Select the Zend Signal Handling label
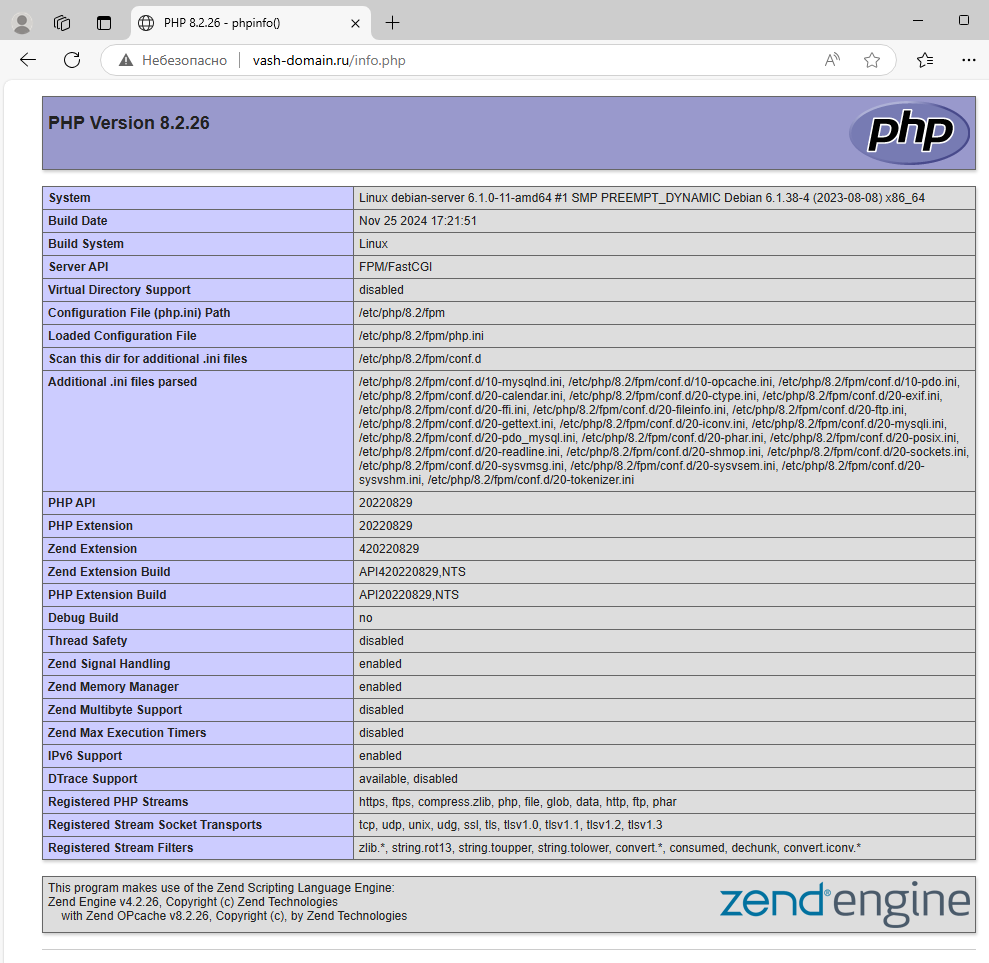This screenshot has height=963, width=989. (x=109, y=664)
